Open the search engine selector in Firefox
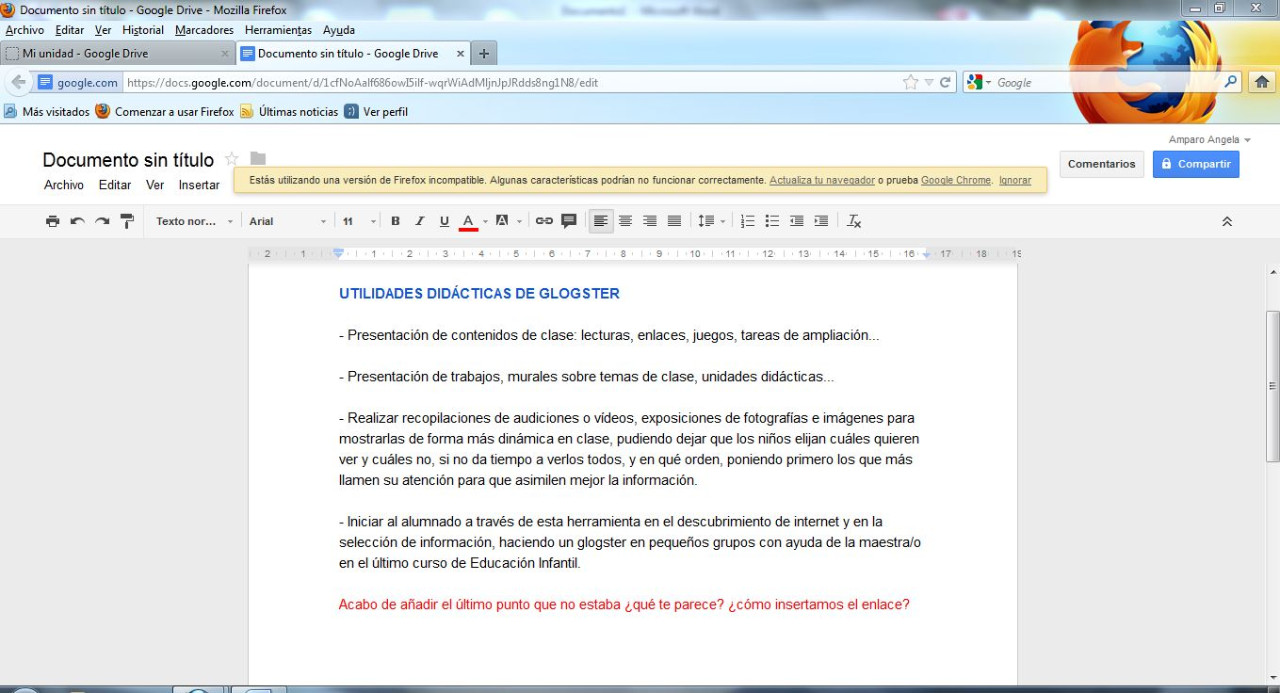The height and width of the screenshot is (693, 1280). [979, 83]
